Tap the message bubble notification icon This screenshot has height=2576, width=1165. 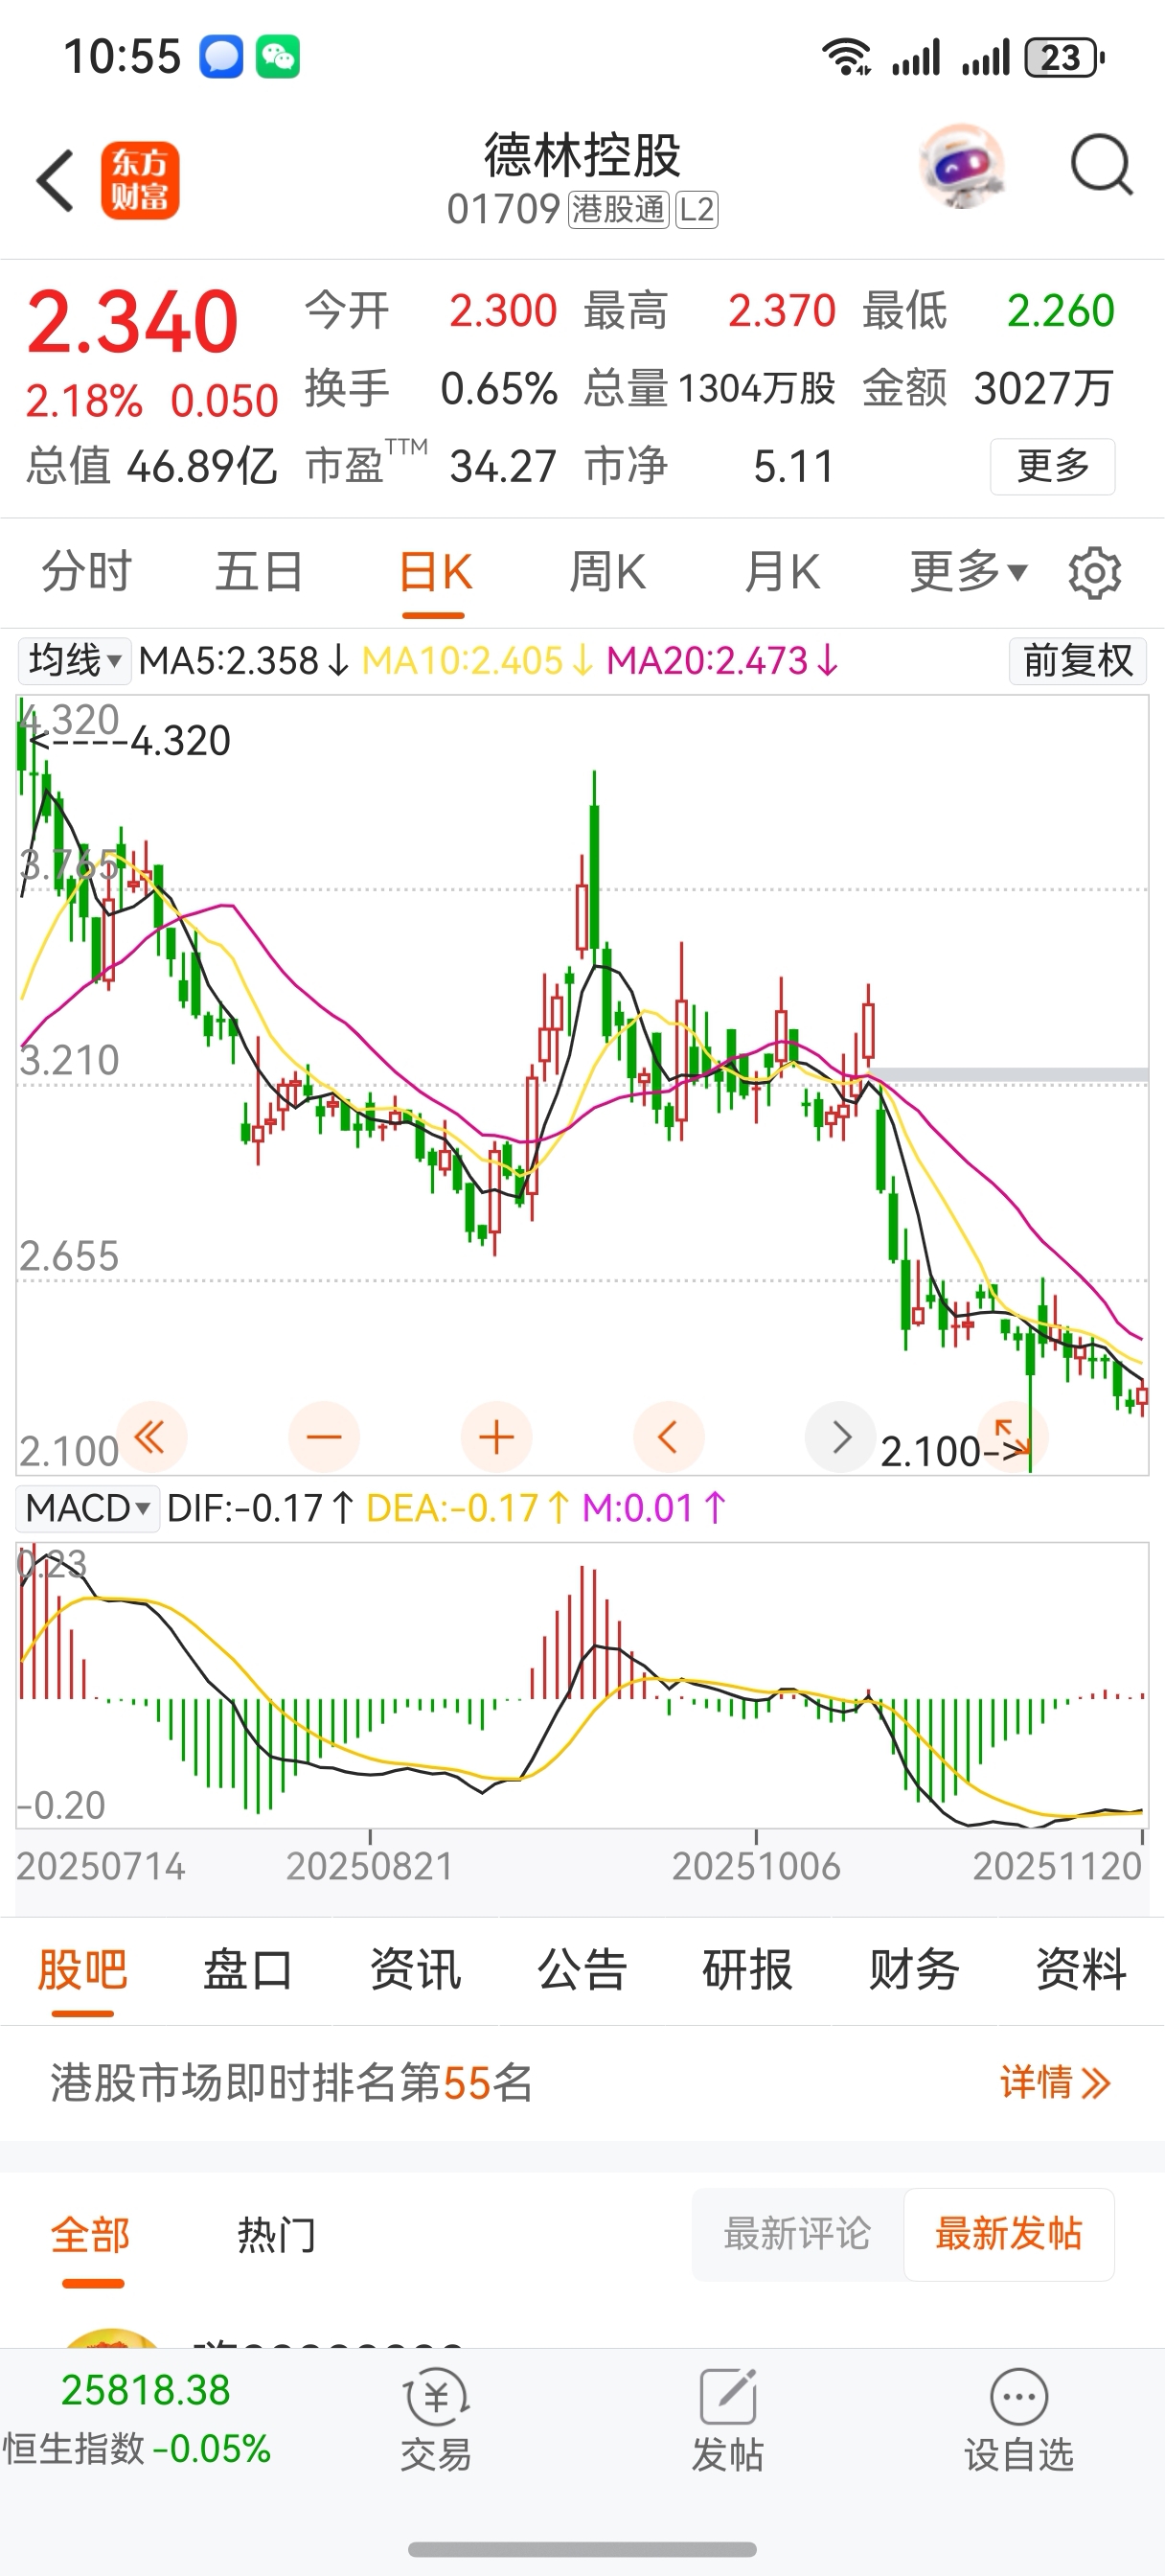[221, 57]
